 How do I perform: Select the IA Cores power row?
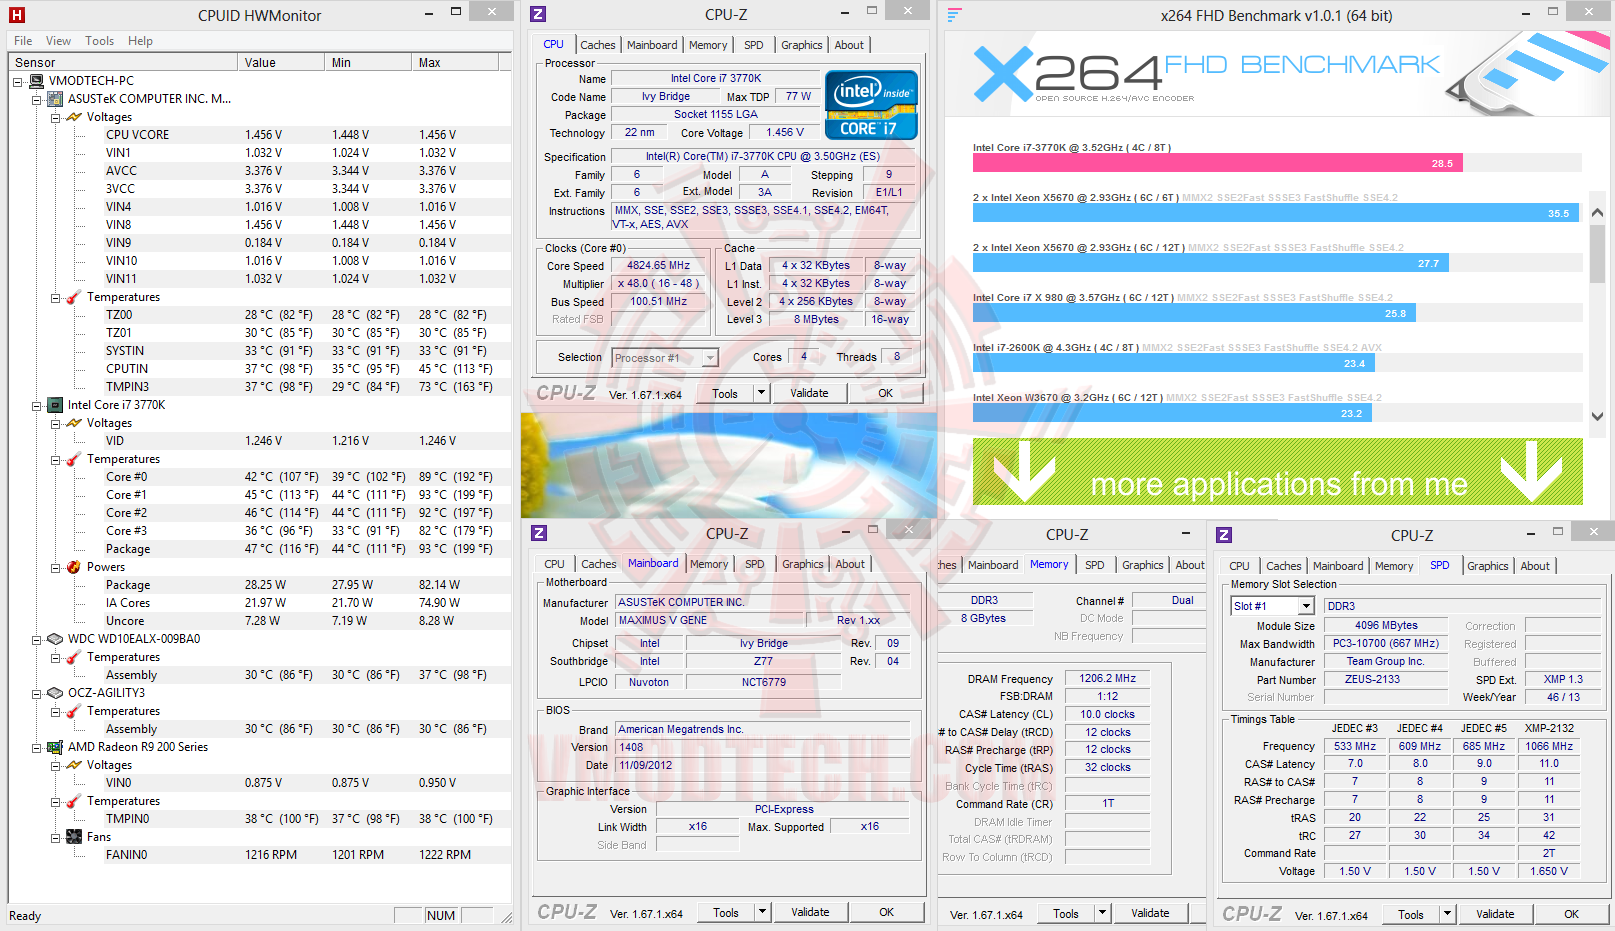click(260, 603)
